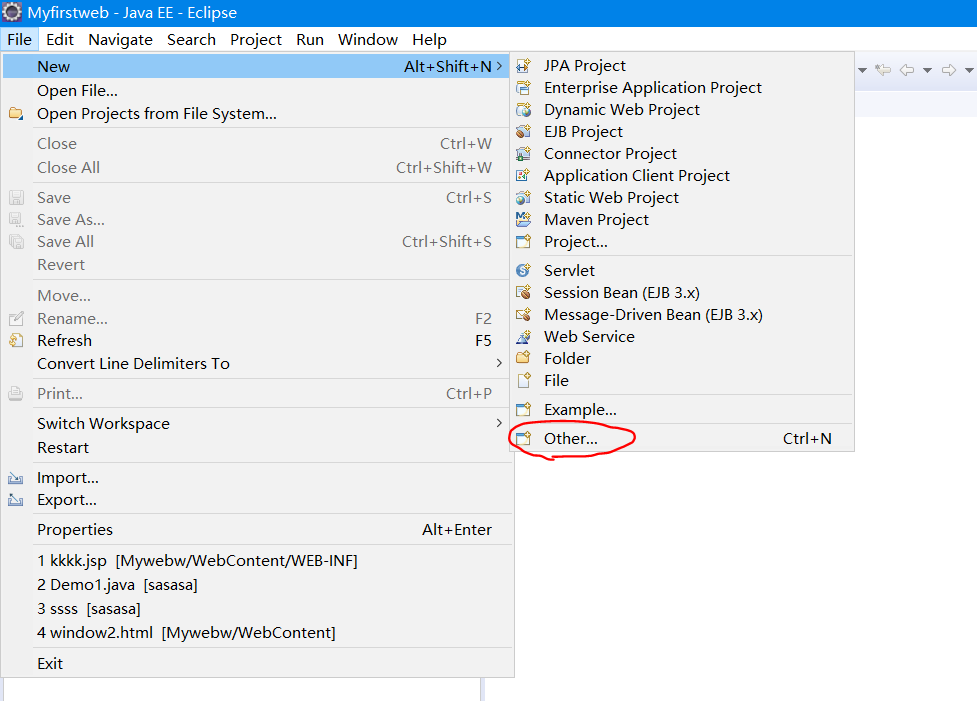
Task: Open the Run menu
Action: [310, 39]
